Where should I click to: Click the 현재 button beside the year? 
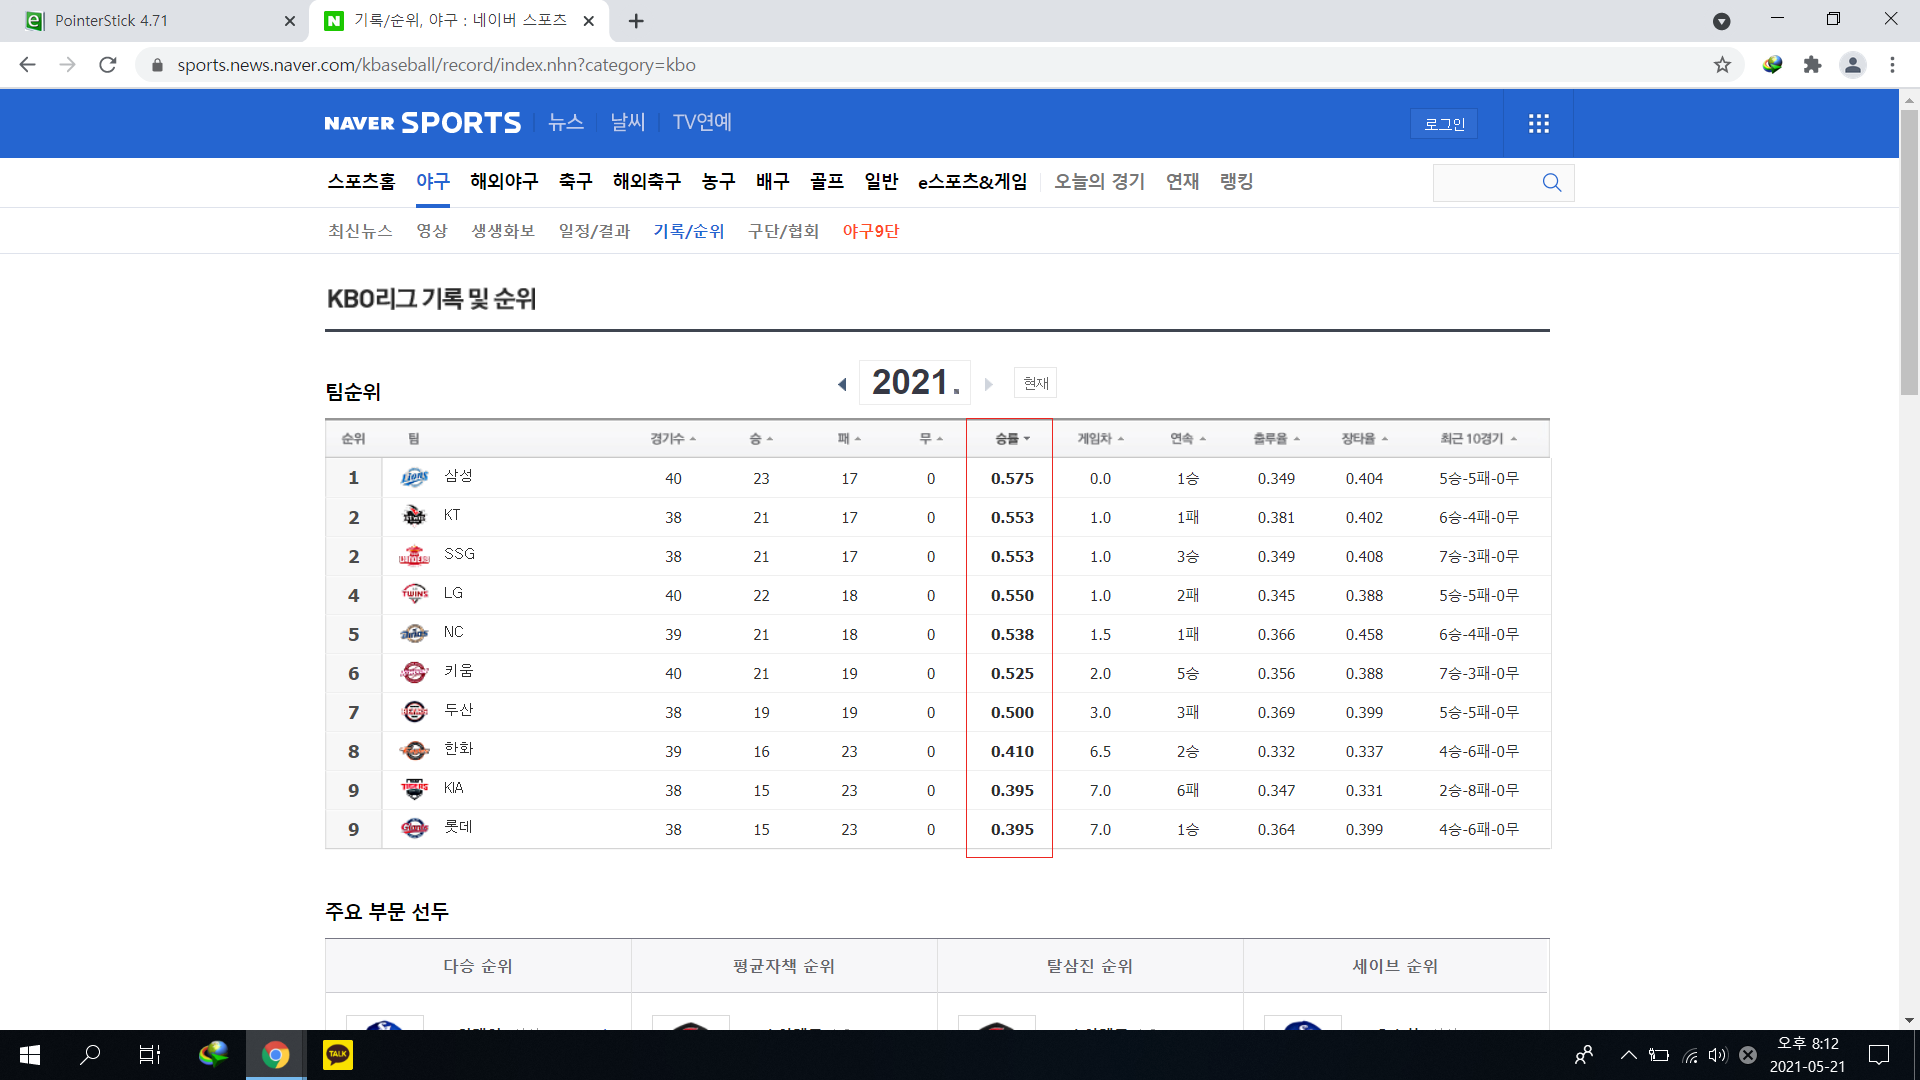1036,383
